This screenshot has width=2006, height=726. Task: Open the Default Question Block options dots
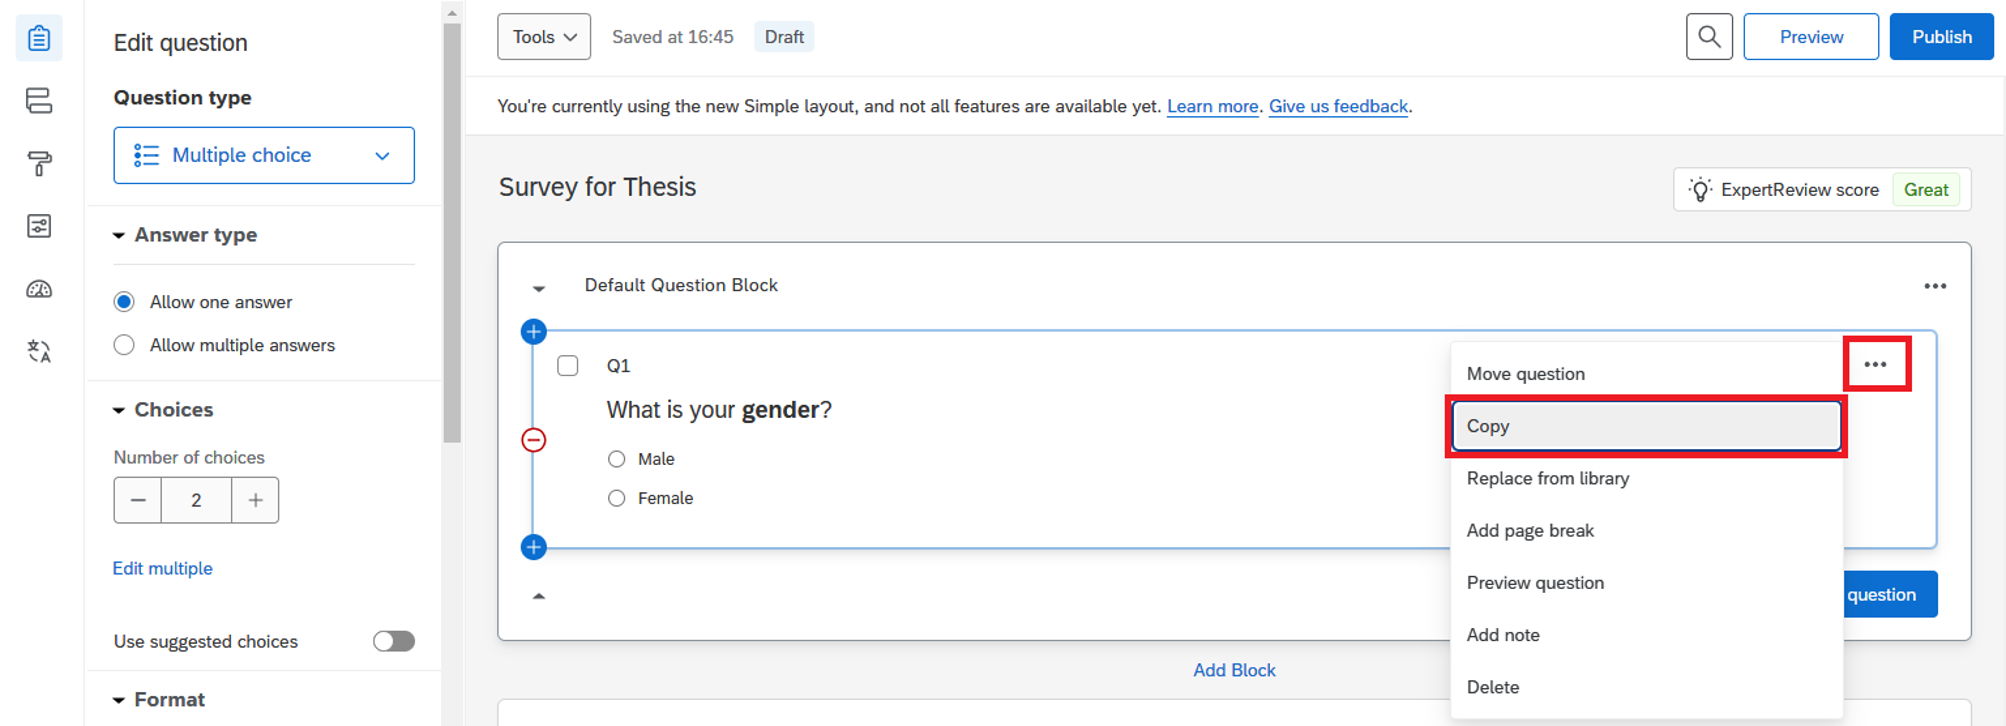[1935, 286]
